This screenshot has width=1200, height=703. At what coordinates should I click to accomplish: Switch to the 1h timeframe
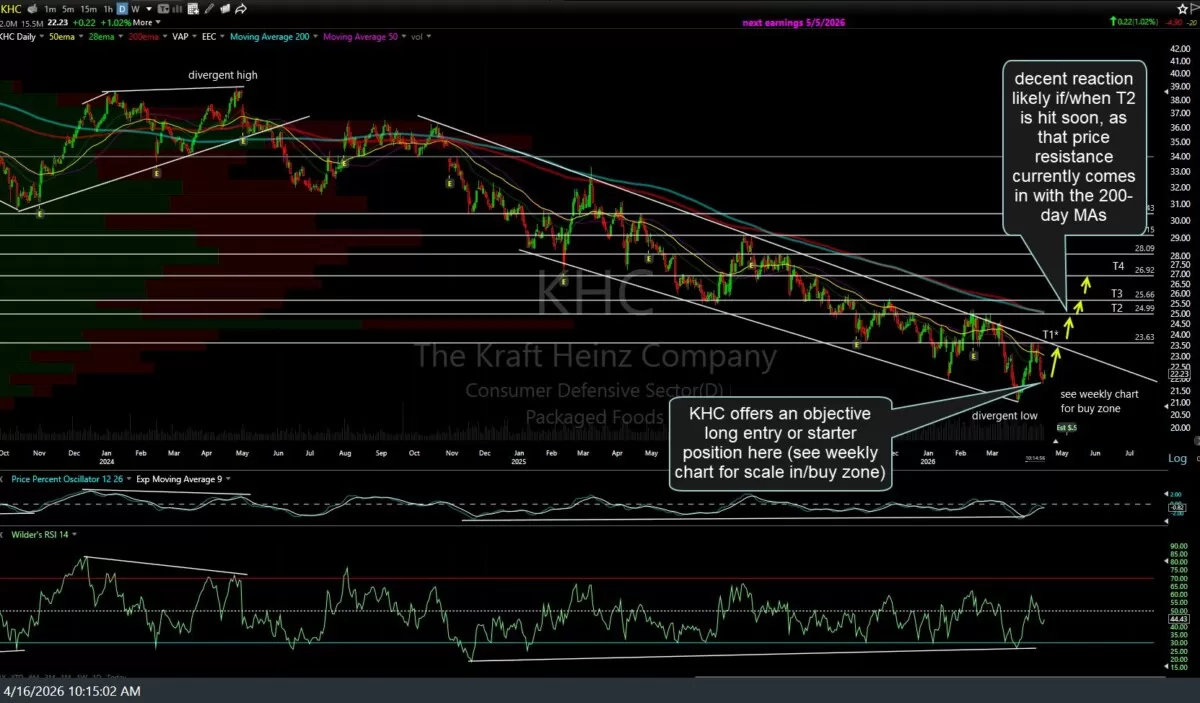[108, 9]
